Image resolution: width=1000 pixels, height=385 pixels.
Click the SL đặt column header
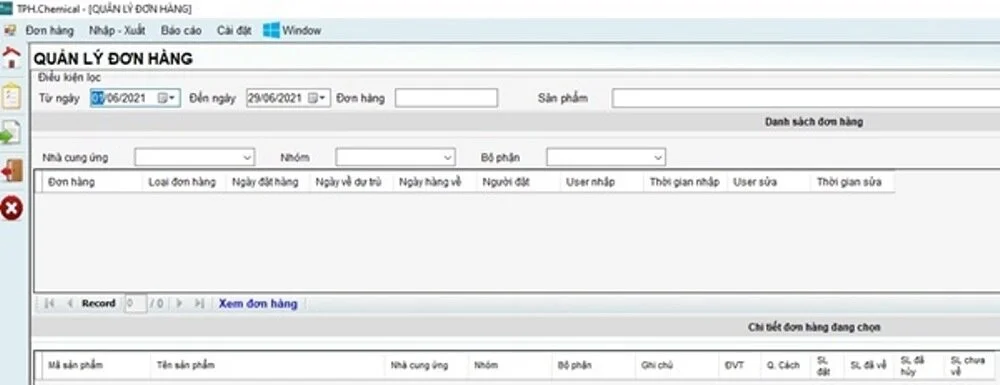point(827,365)
